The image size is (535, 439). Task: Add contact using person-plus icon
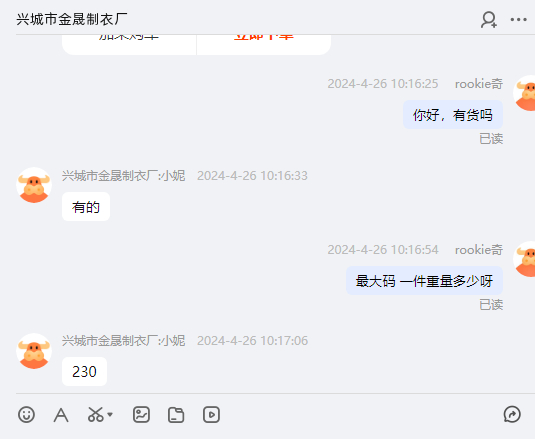(489, 19)
